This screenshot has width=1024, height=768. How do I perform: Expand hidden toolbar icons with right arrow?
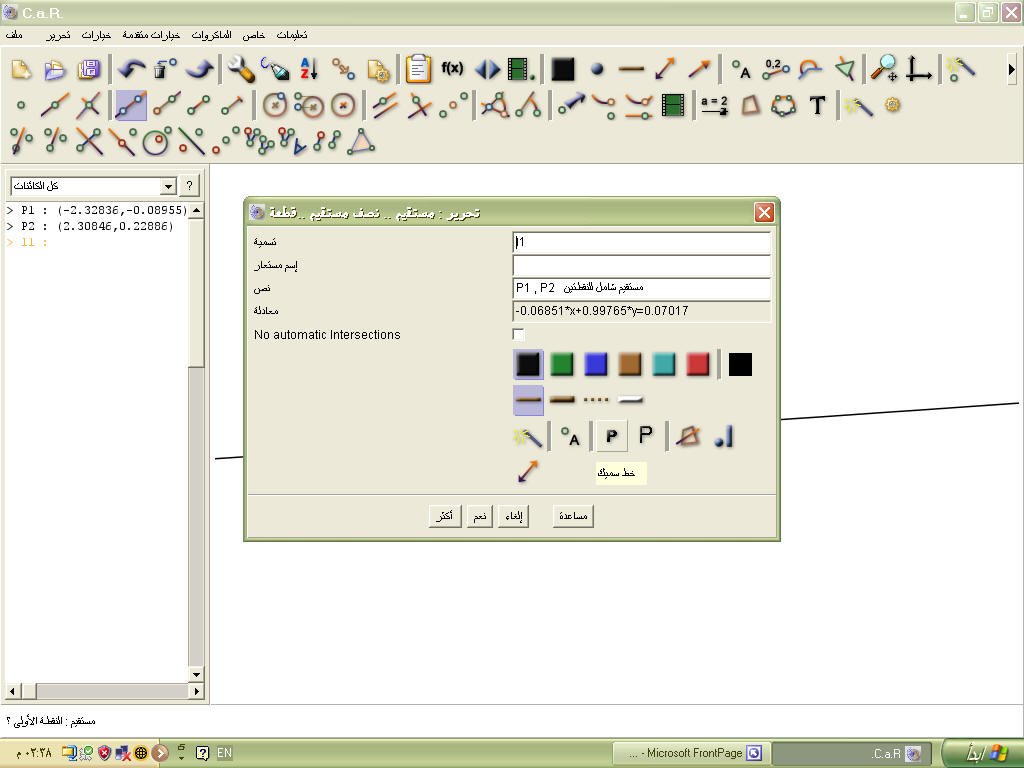[x=1012, y=69]
